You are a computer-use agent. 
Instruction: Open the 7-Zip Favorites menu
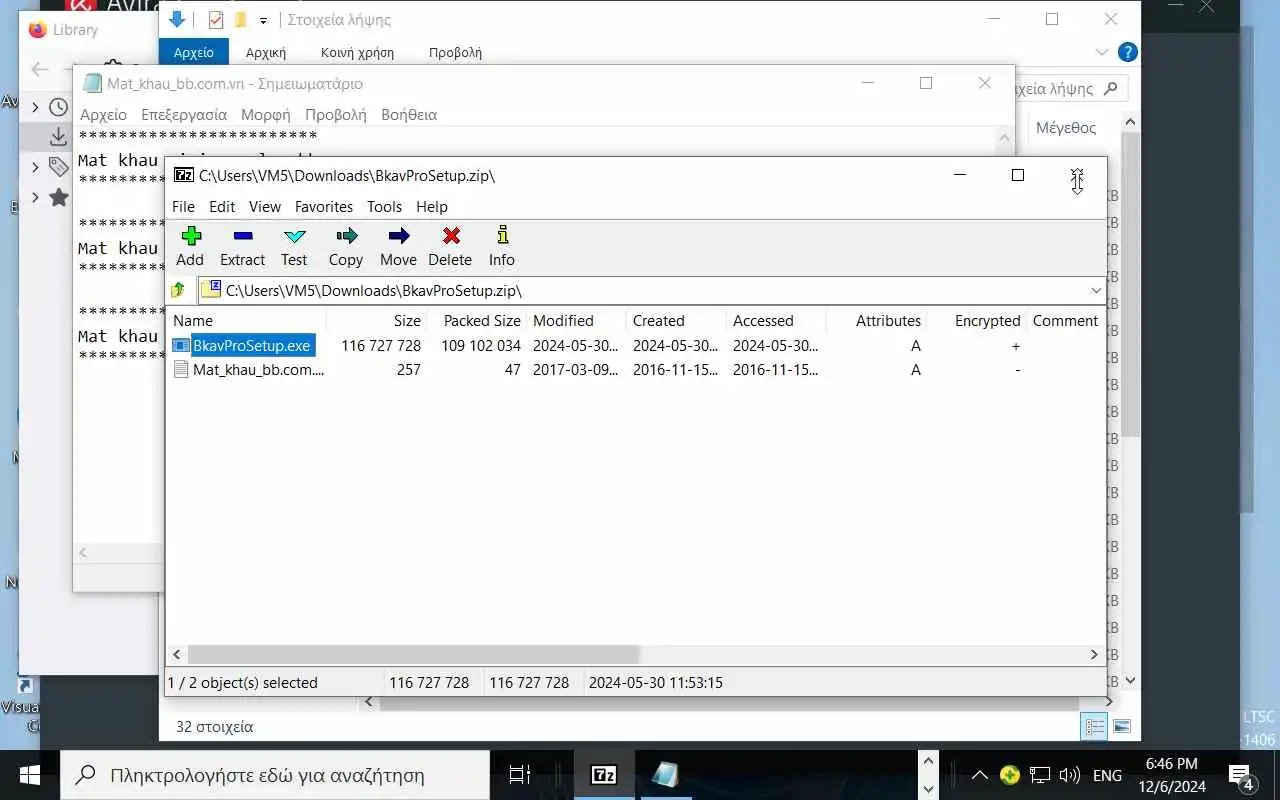tap(324, 206)
